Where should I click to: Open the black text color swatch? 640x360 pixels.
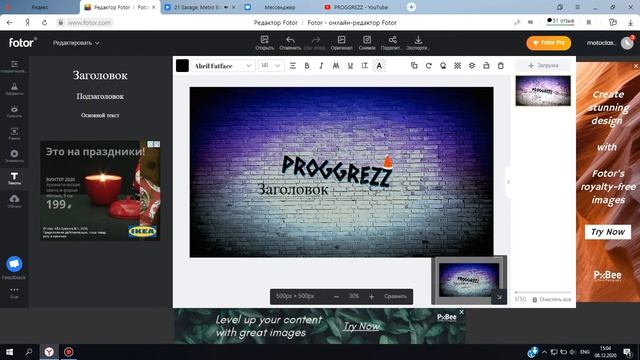click(x=182, y=66)
